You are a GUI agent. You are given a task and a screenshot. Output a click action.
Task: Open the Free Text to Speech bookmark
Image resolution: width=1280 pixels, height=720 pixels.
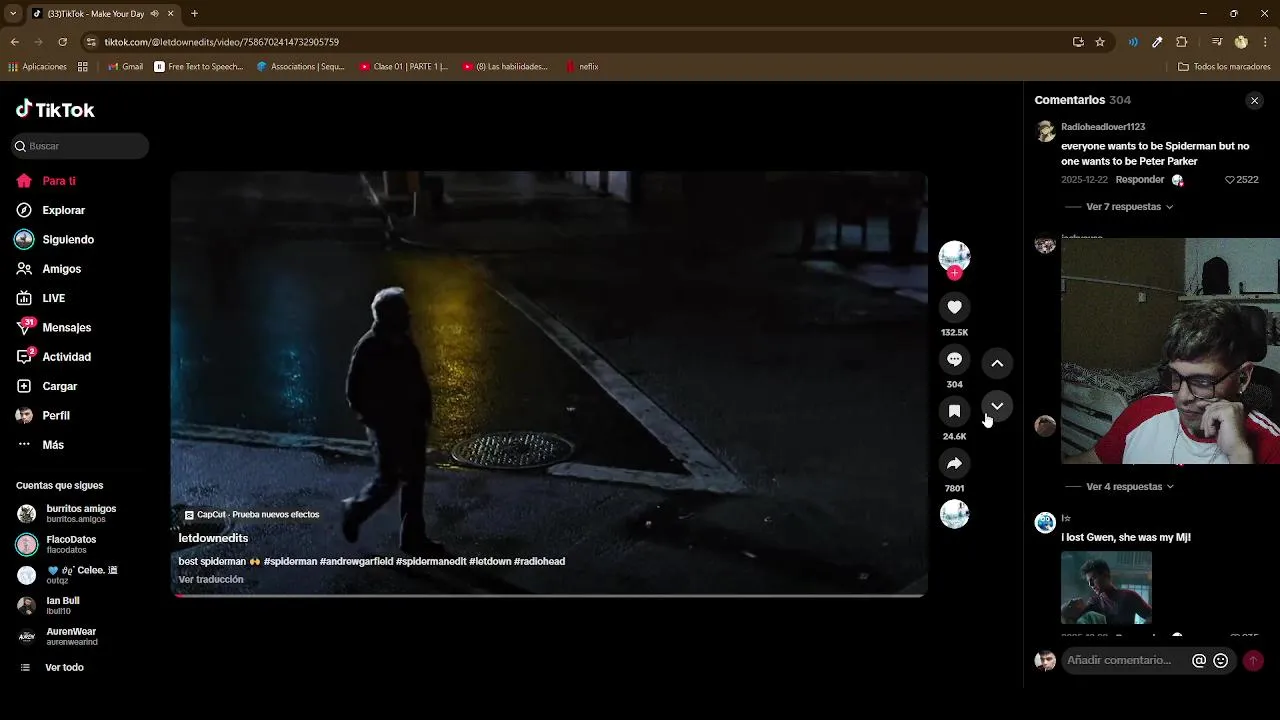pyautogui.click(x=199, y=67)
